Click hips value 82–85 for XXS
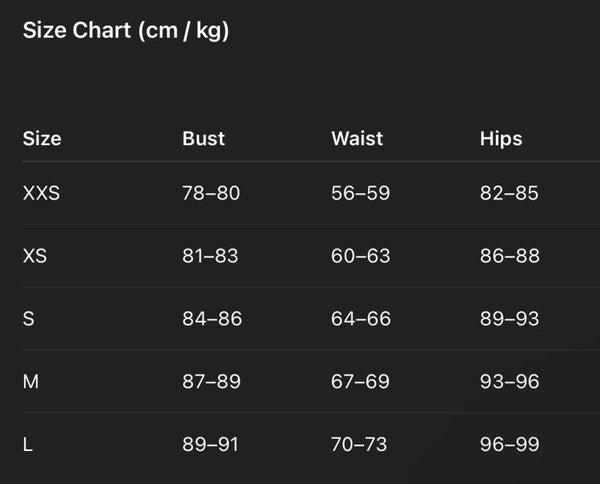Viewport: 600px width, 484px height. pyautogui.click(x=509, y=193)
